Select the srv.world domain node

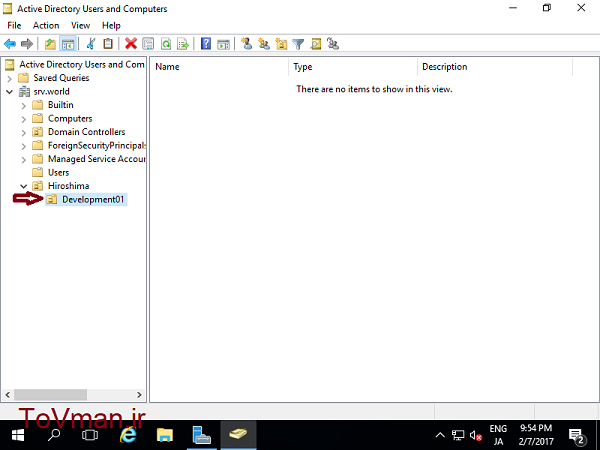[52, 91]
